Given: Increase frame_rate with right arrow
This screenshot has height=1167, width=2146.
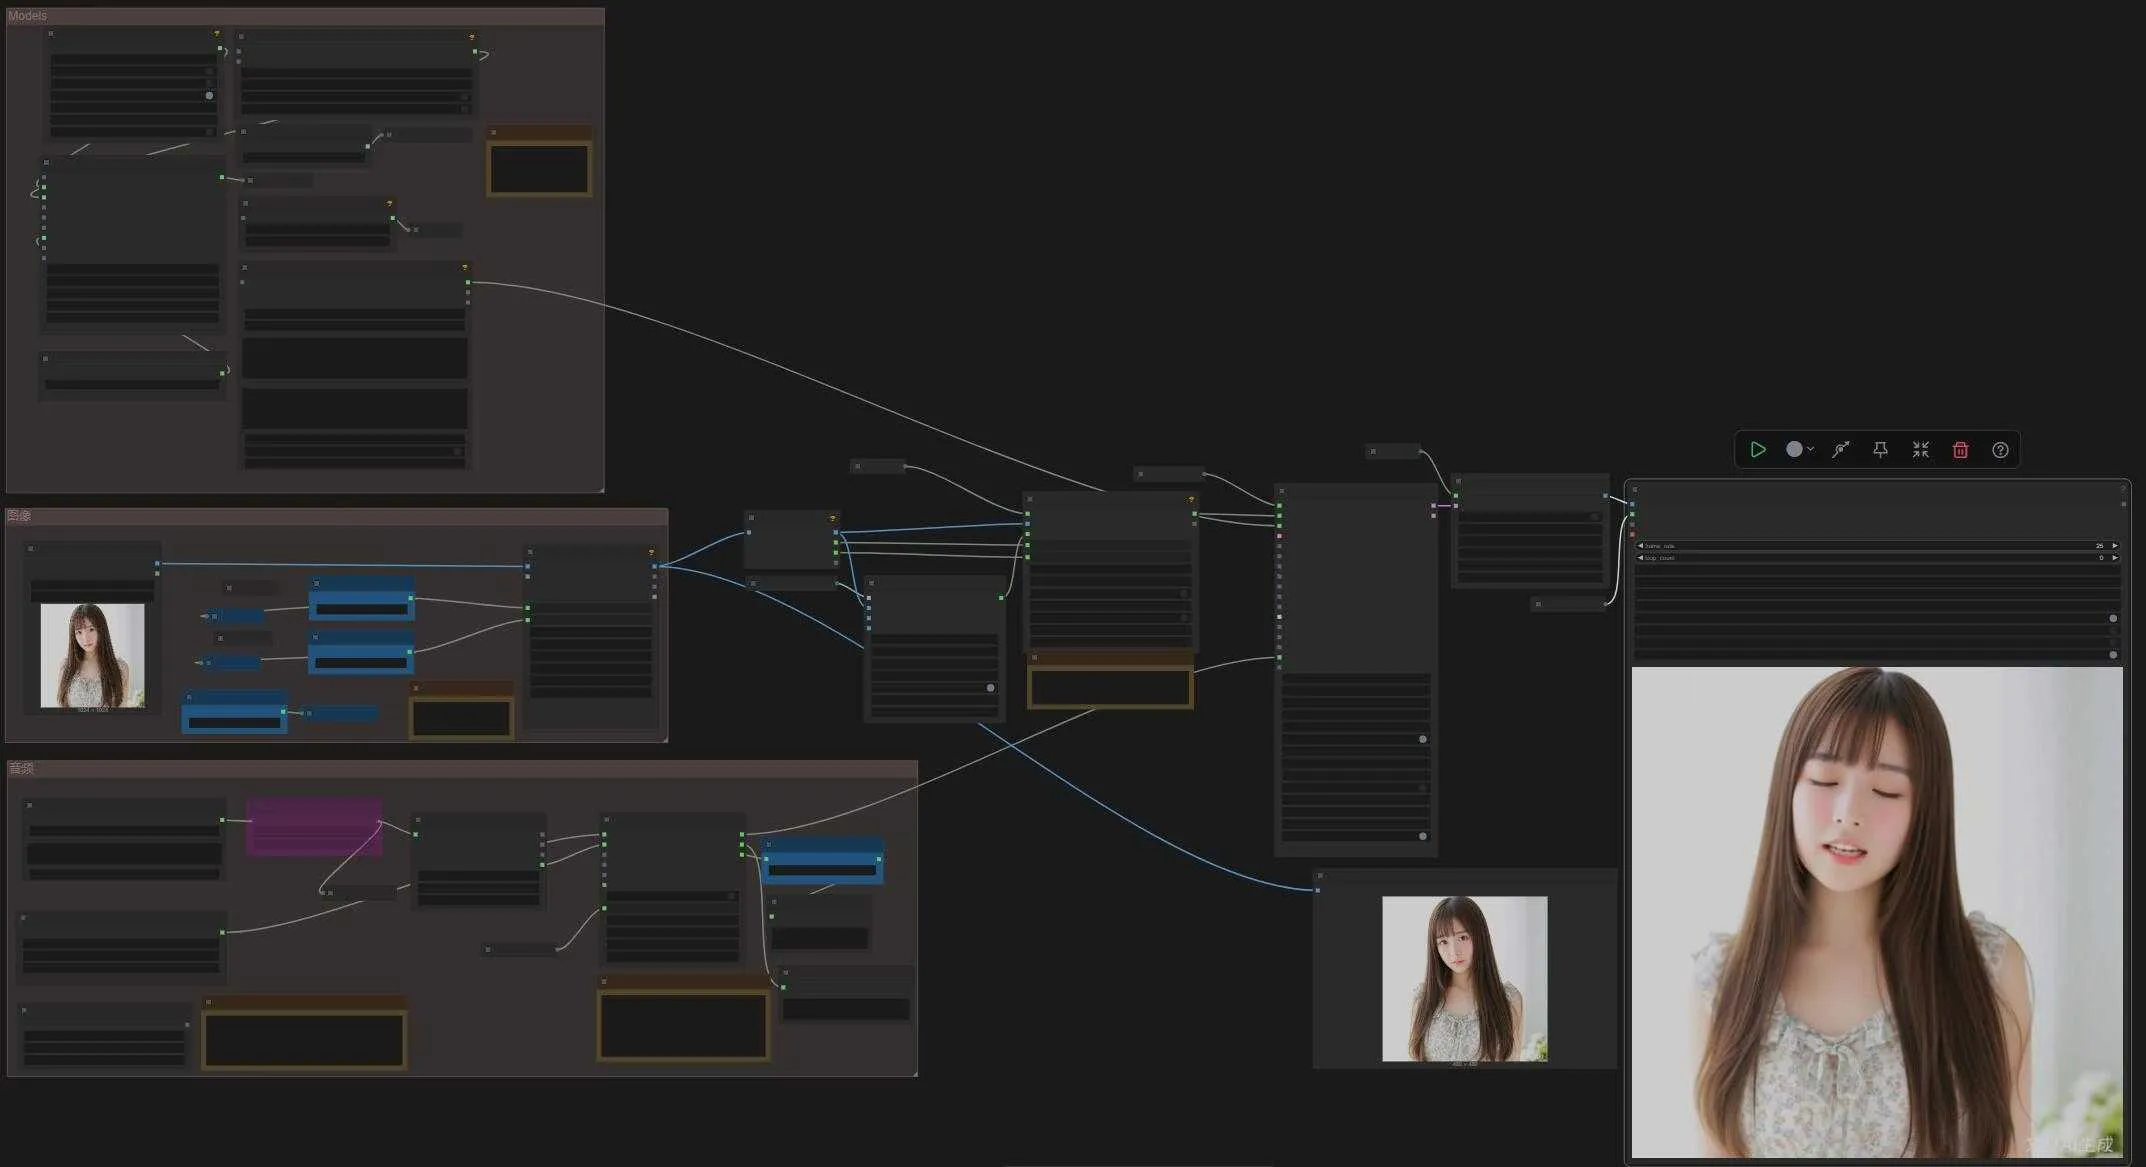Looking at the screenshot, I should coord(2114,546).
